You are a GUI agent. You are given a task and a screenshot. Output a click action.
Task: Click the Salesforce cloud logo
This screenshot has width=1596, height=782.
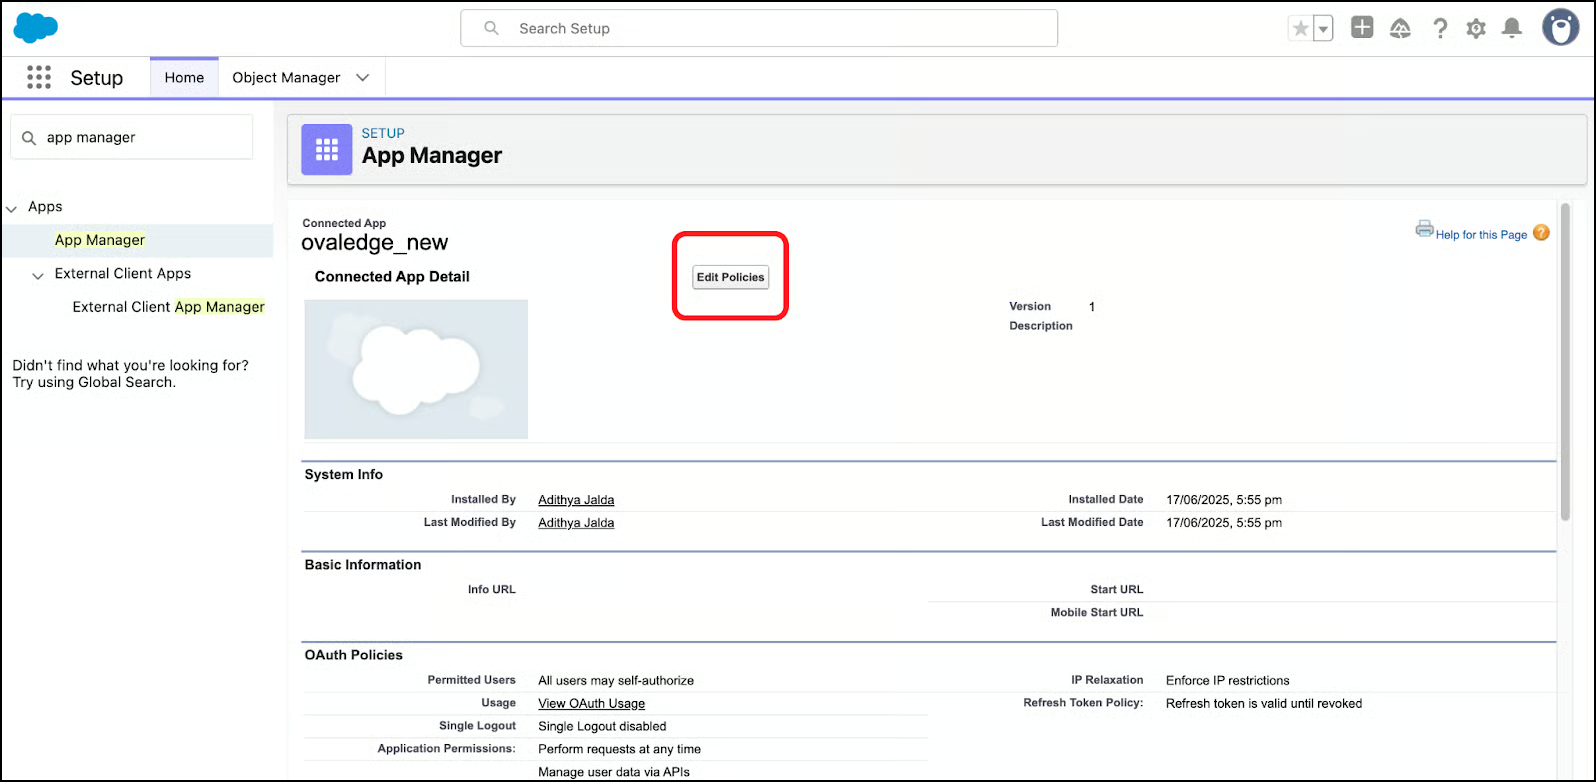coord(36,28)
